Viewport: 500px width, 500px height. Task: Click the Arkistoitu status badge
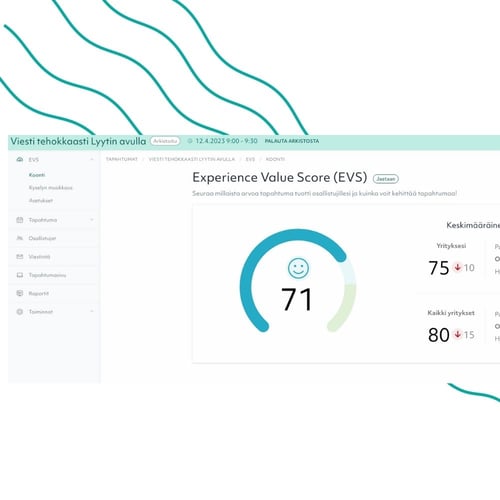[x=165, y=141]
